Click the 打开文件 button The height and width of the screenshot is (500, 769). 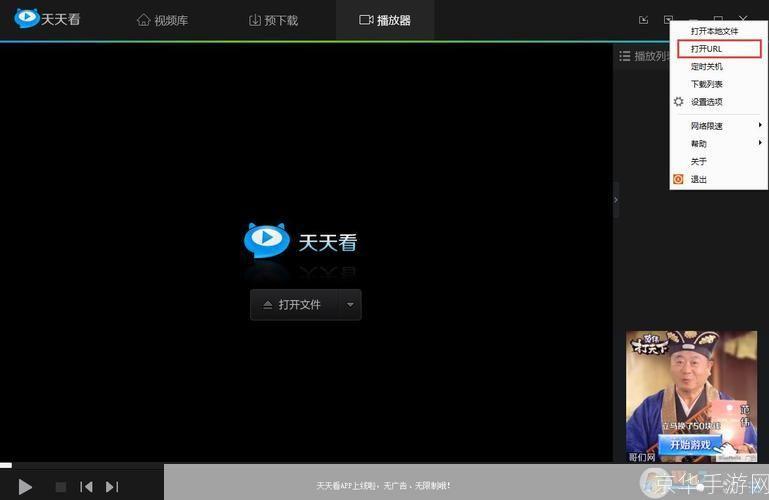[294, 305]
